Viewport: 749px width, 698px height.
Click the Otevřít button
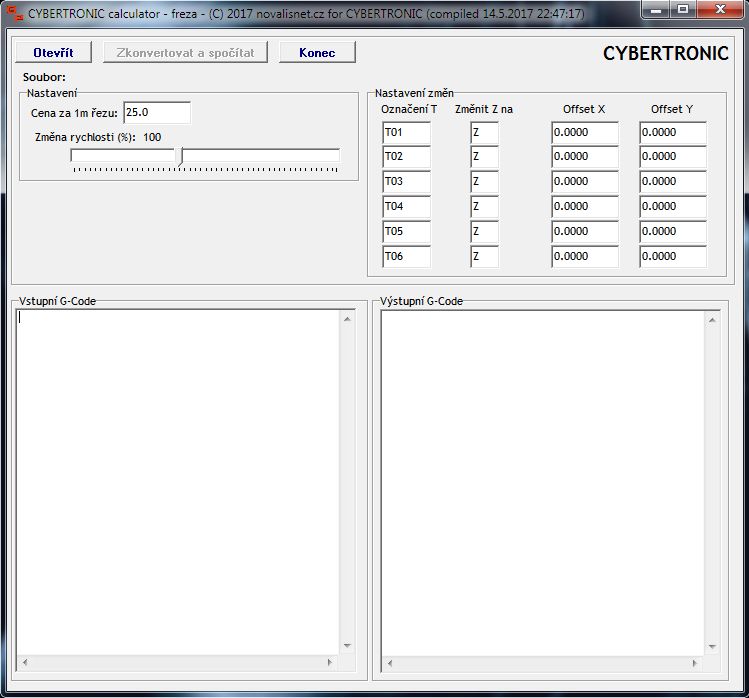pos(53,52)
